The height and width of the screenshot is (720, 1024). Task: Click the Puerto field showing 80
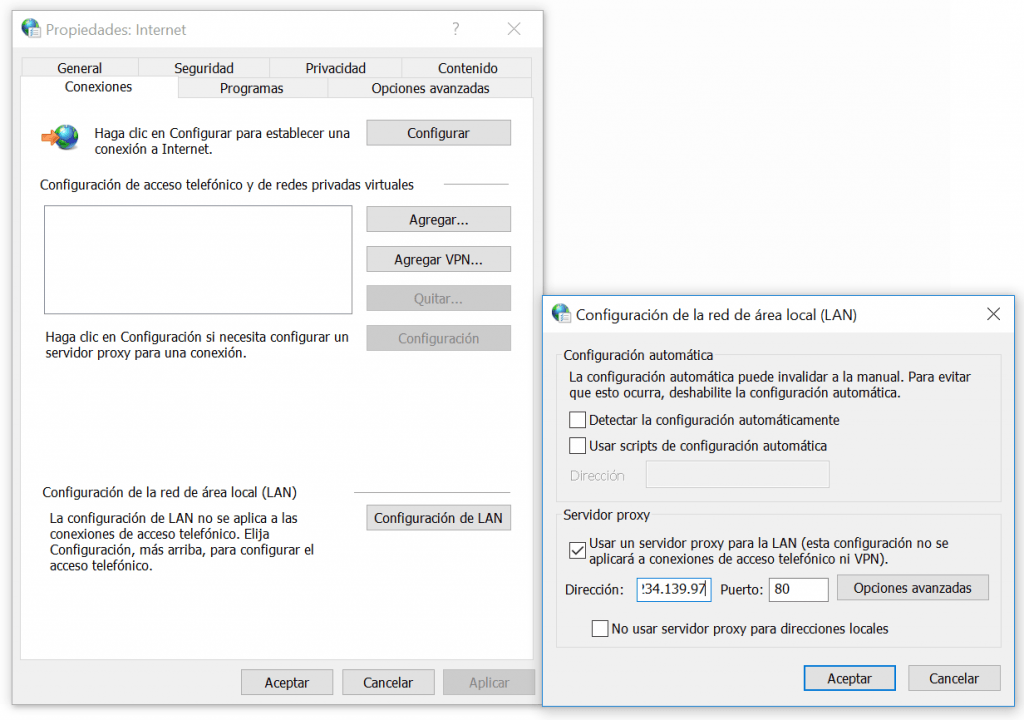pyautogui.click(x=798, y=590)
